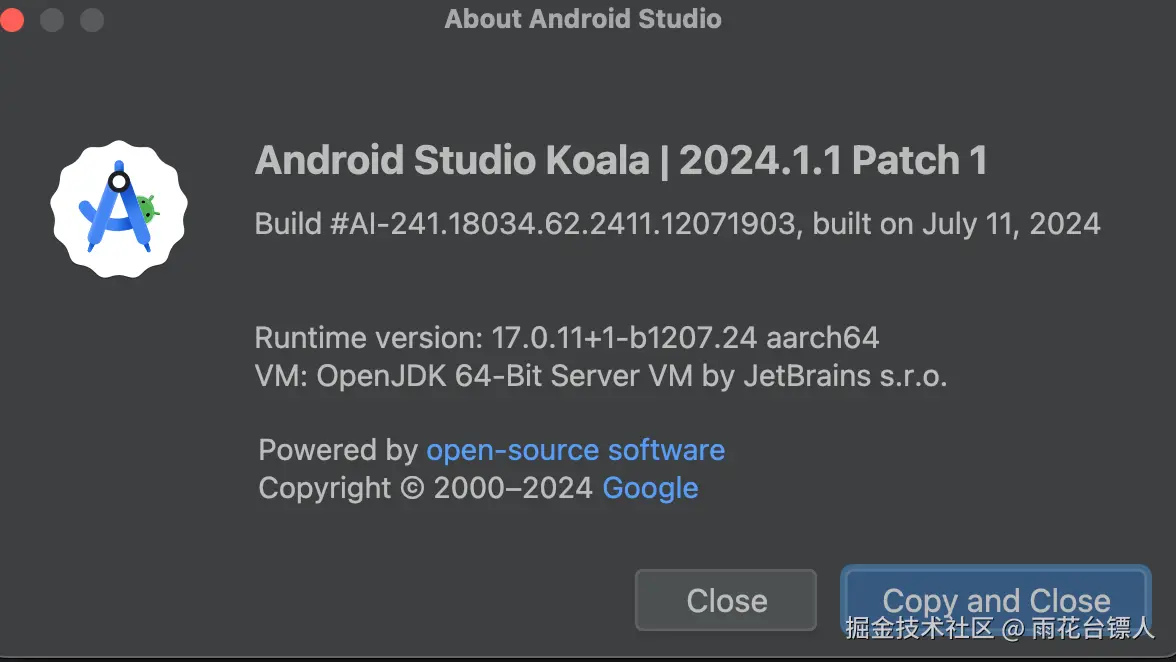This screenshot has height=662, width=1176.
Task: Click the gray zoom window button
Action: coord(92,19)
